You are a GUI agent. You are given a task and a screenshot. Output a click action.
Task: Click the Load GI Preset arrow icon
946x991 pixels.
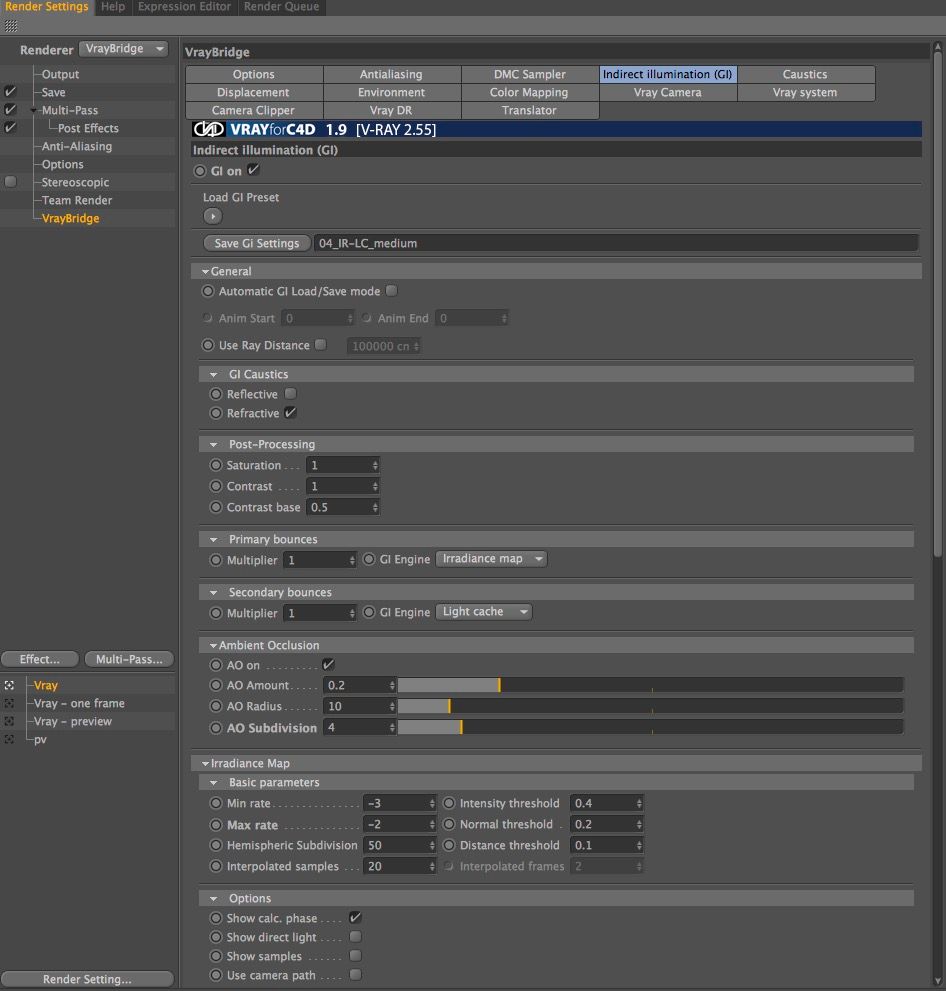(x=212, y=216)
